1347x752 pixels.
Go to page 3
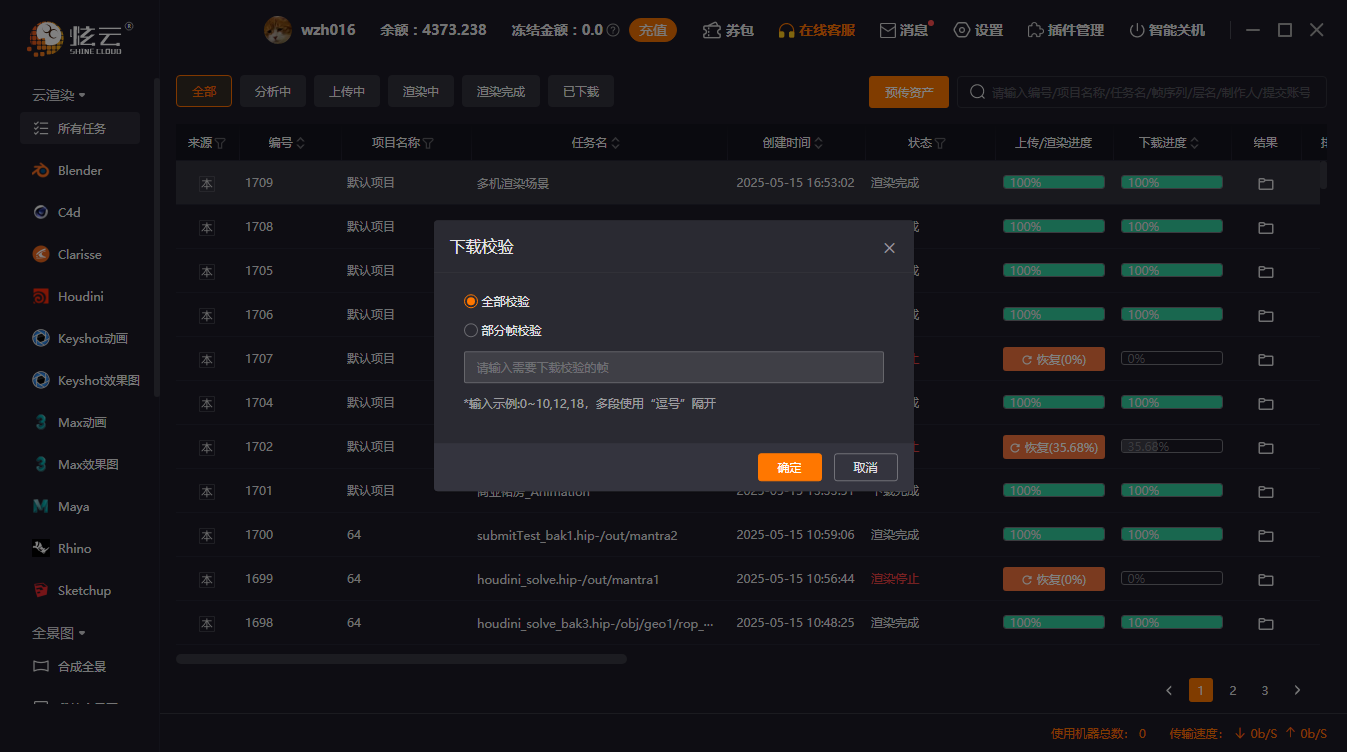(1265, 690)
